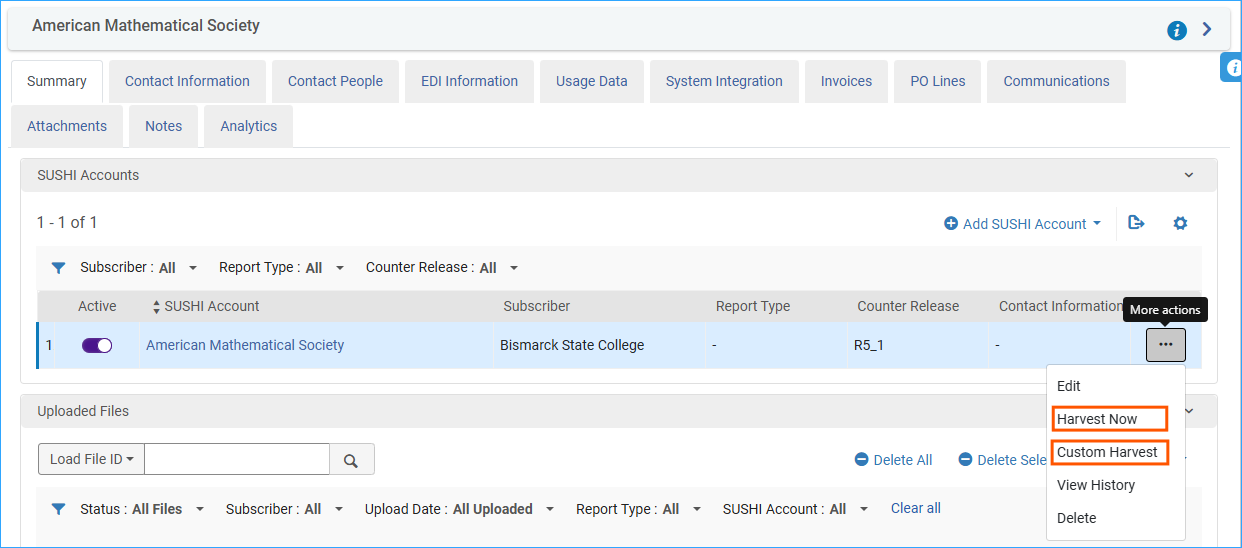The height and width of the screenshot is (548, 1242).
Task: Open the SUSHI Account filter dropdown
Action: (796, 509)
